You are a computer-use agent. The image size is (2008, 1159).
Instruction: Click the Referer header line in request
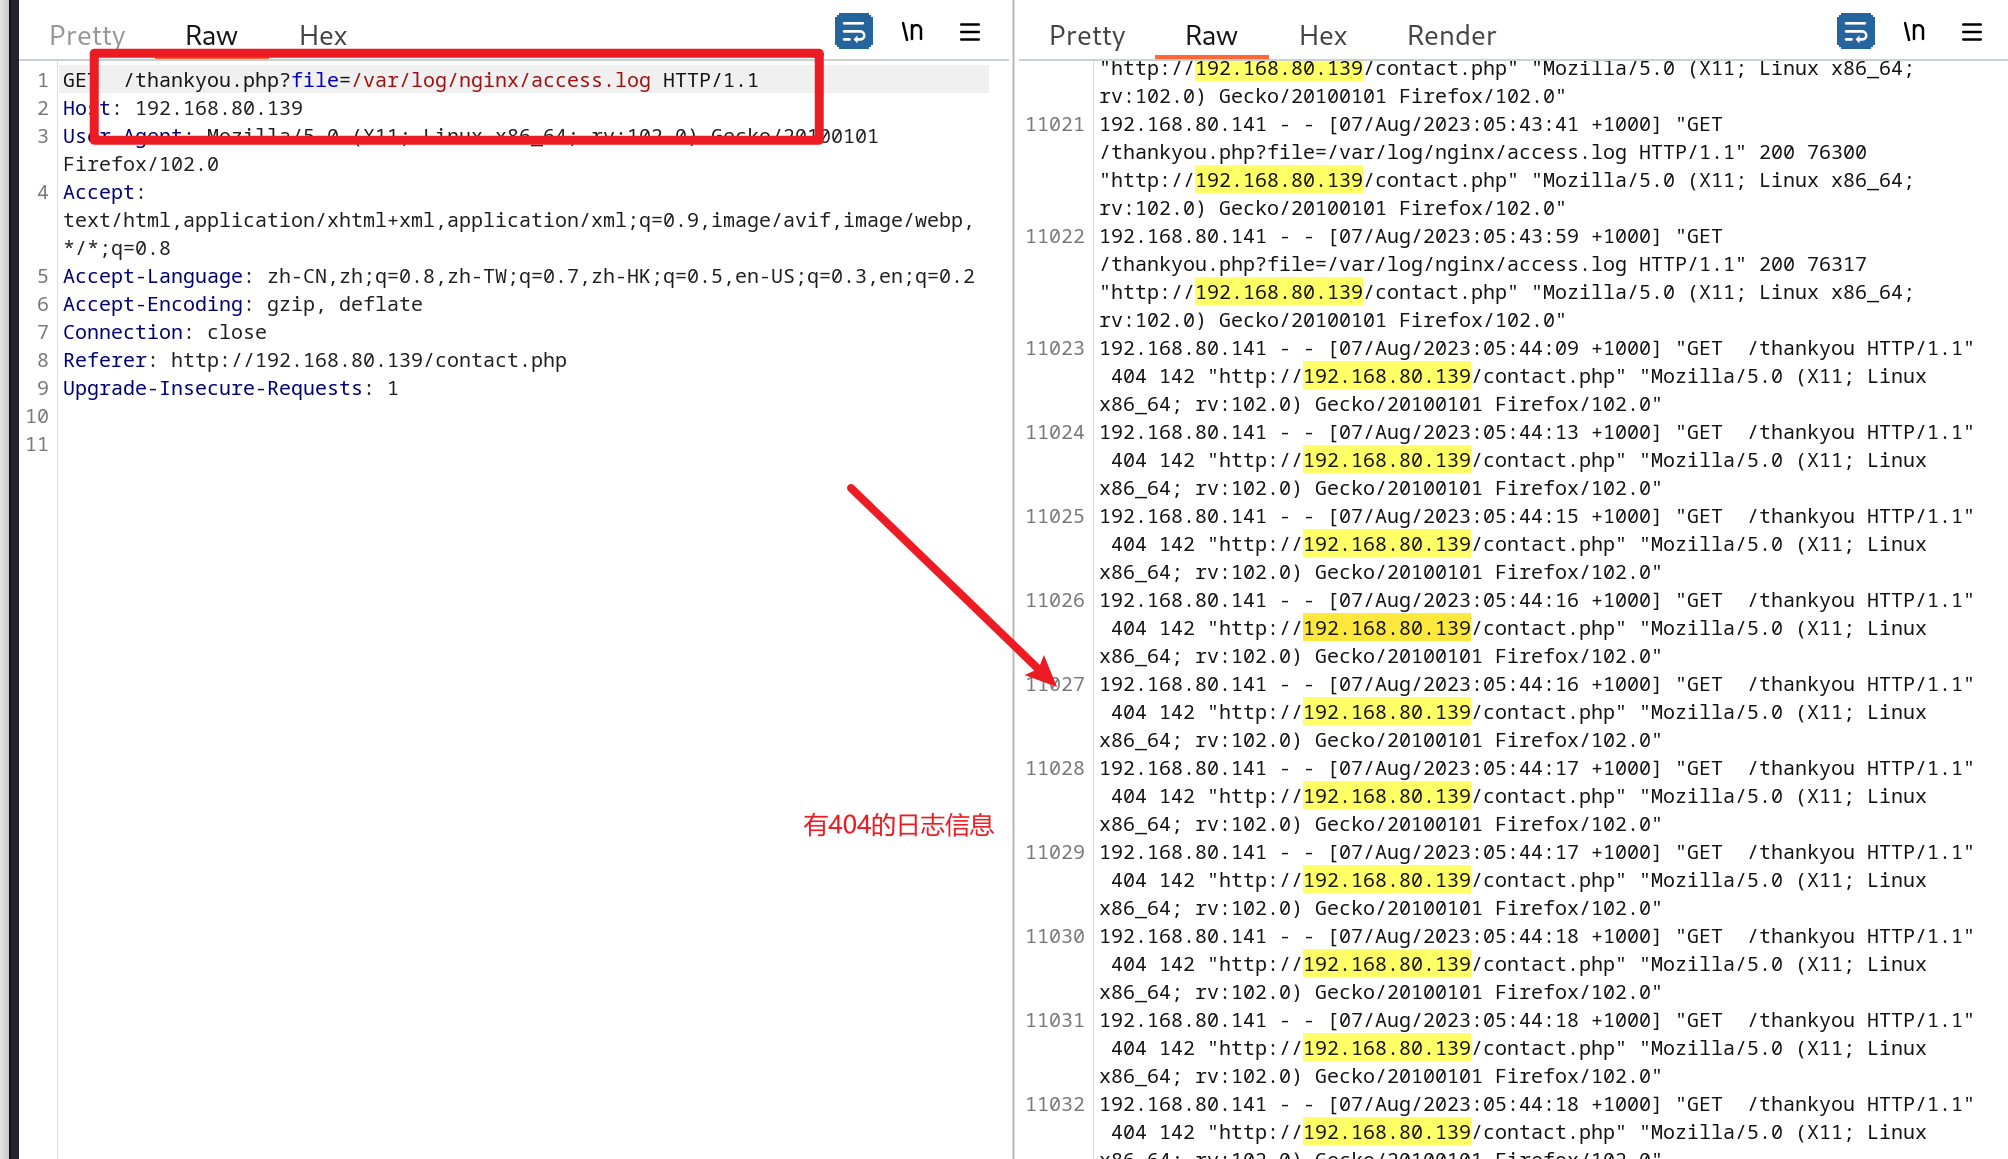pyautogui.click(x=314, y=360)
